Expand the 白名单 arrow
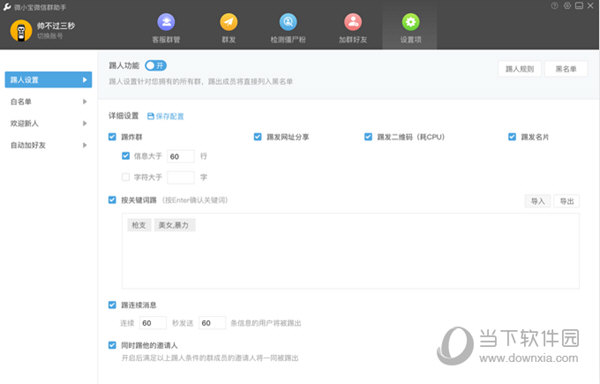This screenshot has height=384, width=600. click(85, 101)
